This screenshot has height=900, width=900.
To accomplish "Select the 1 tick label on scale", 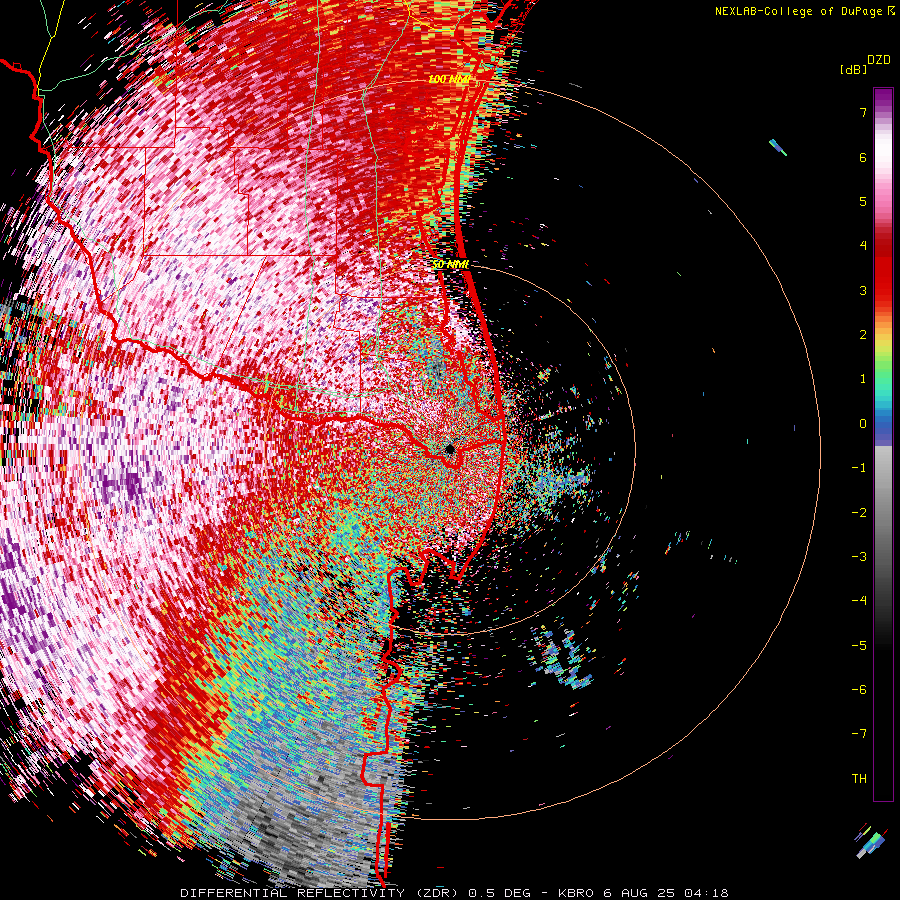I will coord(863,379).
